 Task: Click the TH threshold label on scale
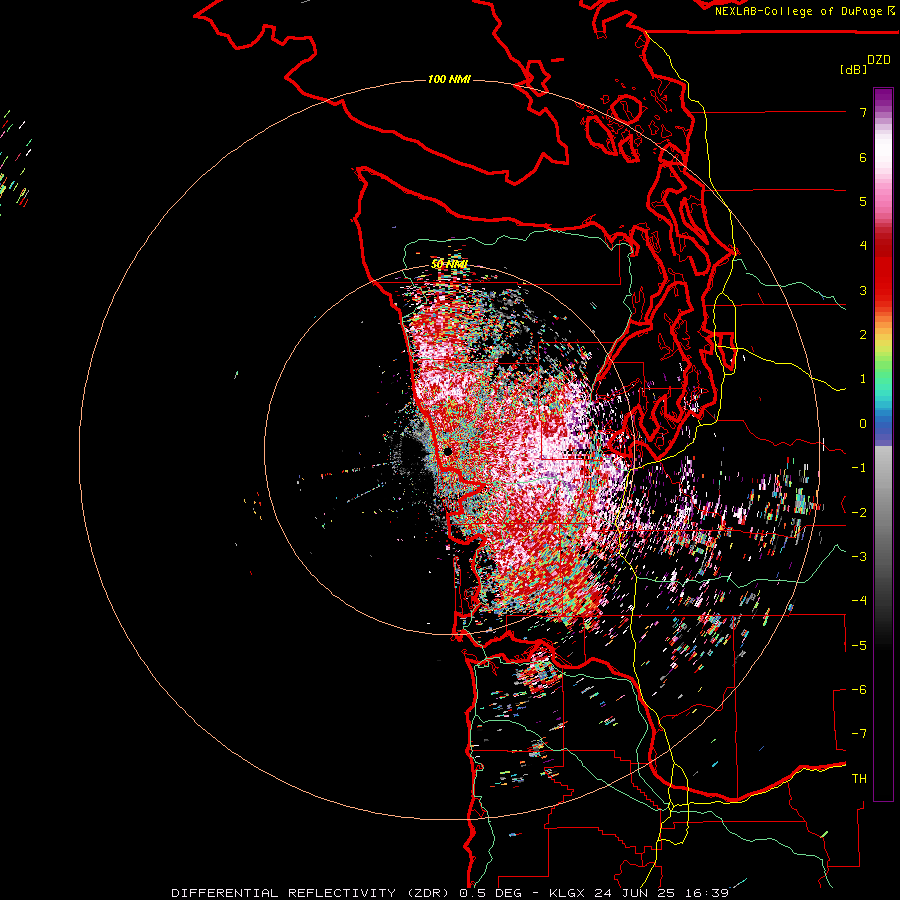pyautogui.click(x=859, y=779)
